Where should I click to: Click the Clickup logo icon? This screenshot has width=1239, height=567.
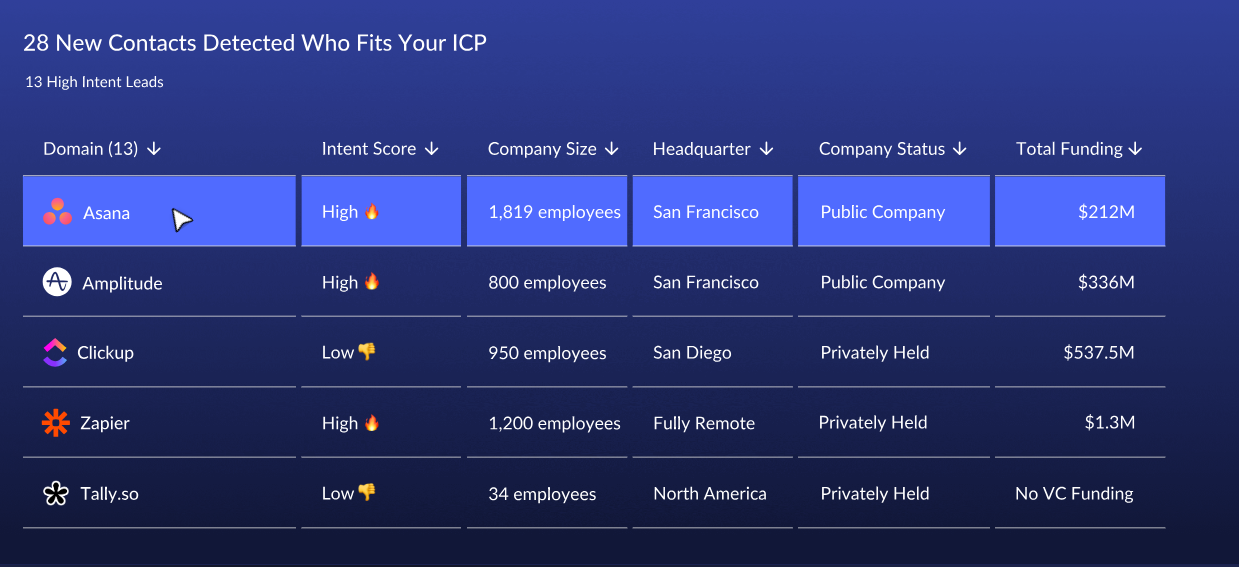55,352
